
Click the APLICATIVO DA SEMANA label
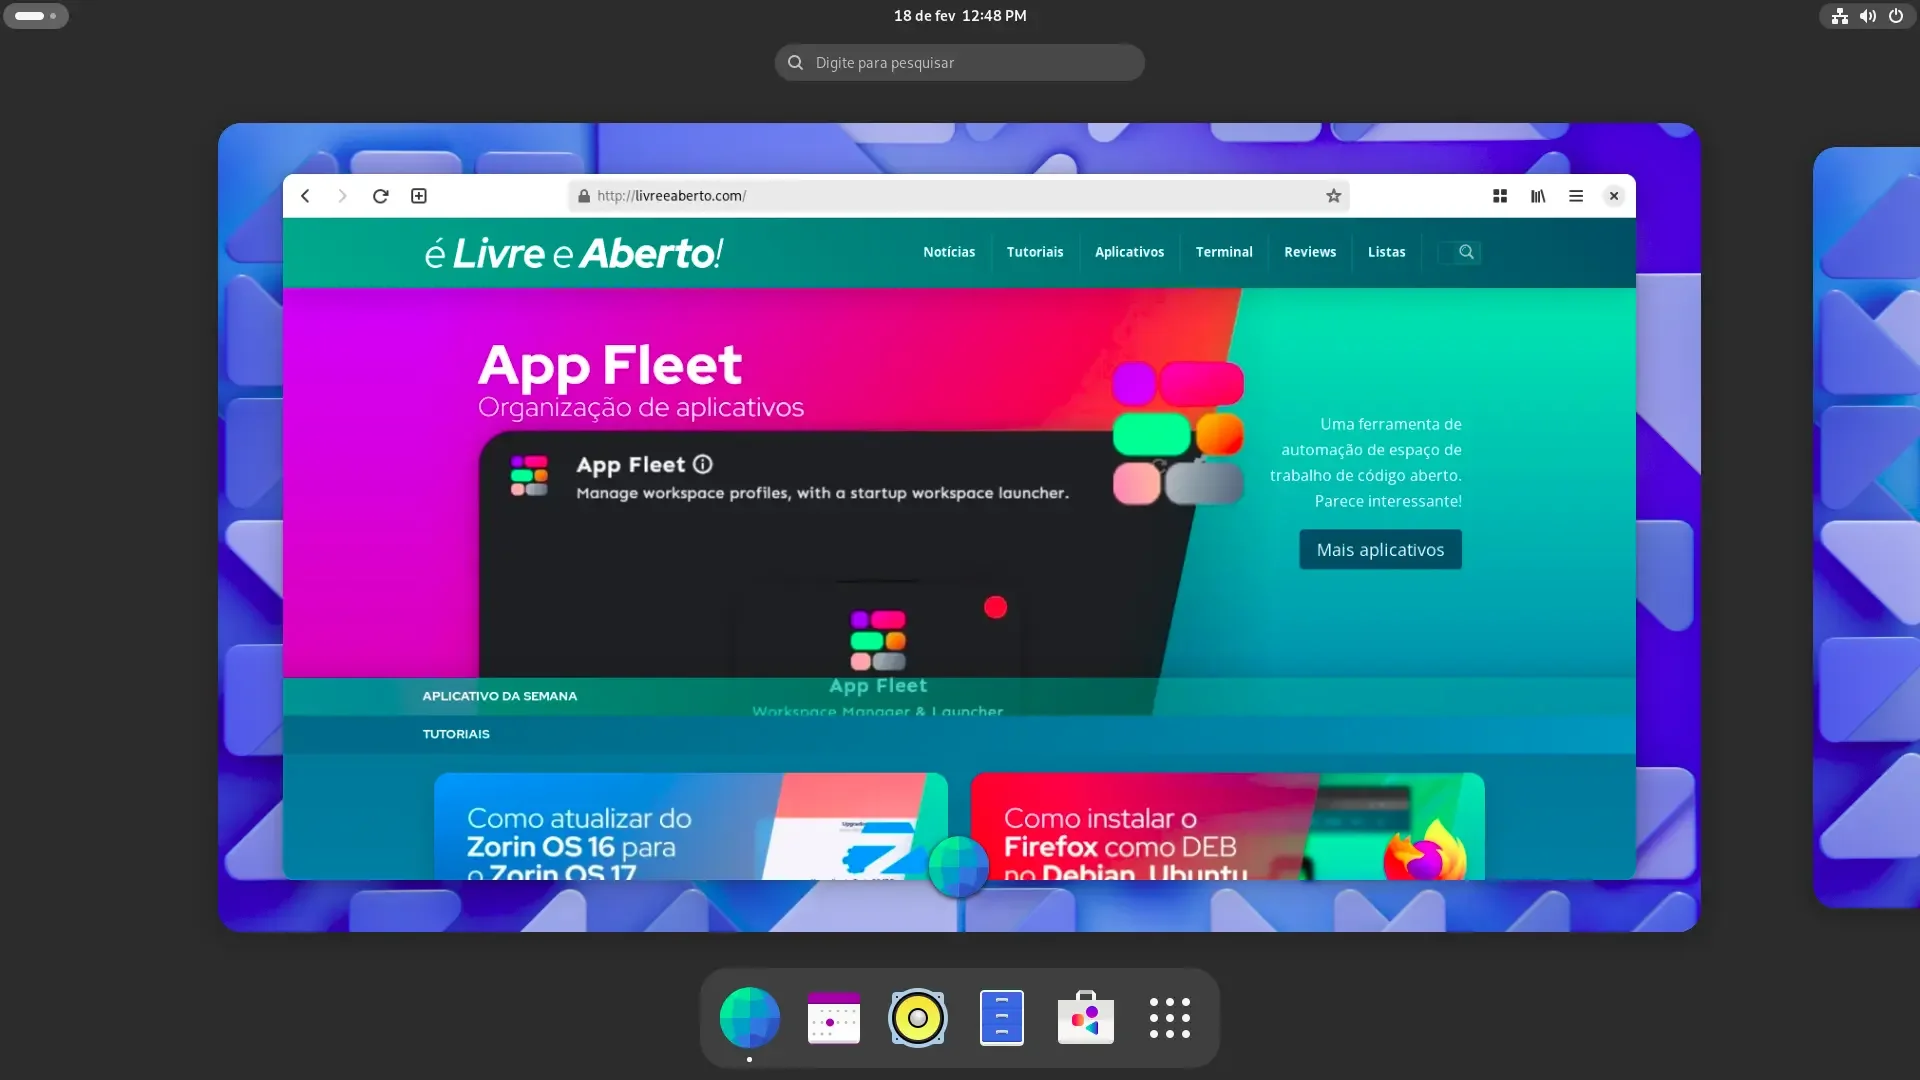499,696
